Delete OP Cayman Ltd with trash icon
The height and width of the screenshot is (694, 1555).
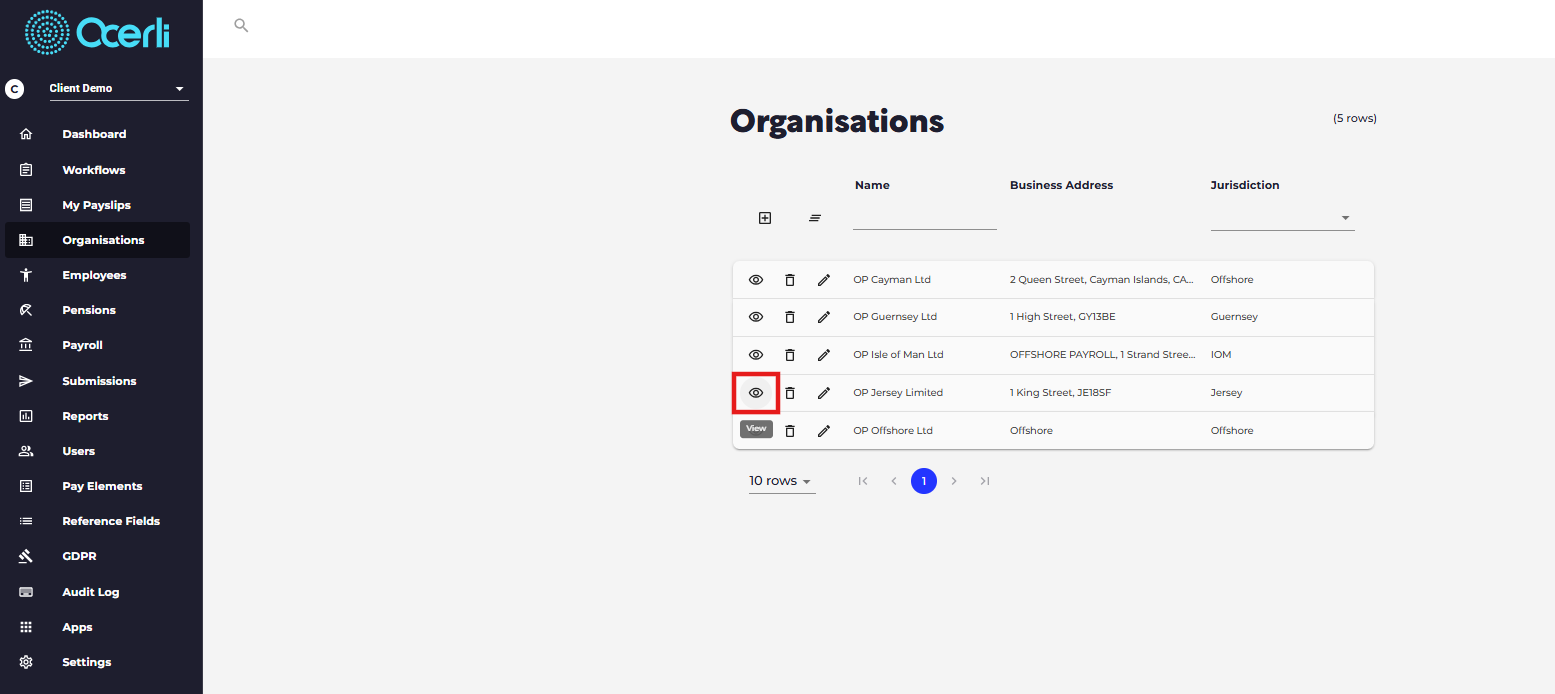790,280
